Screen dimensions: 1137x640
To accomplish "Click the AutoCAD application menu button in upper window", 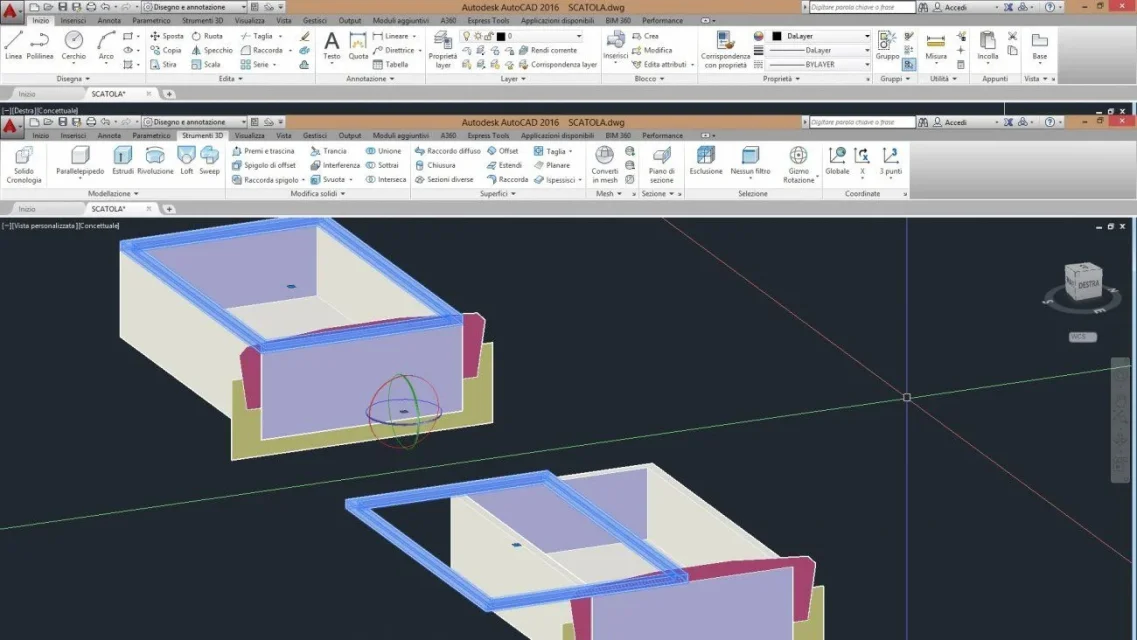I will coord(10,10).
